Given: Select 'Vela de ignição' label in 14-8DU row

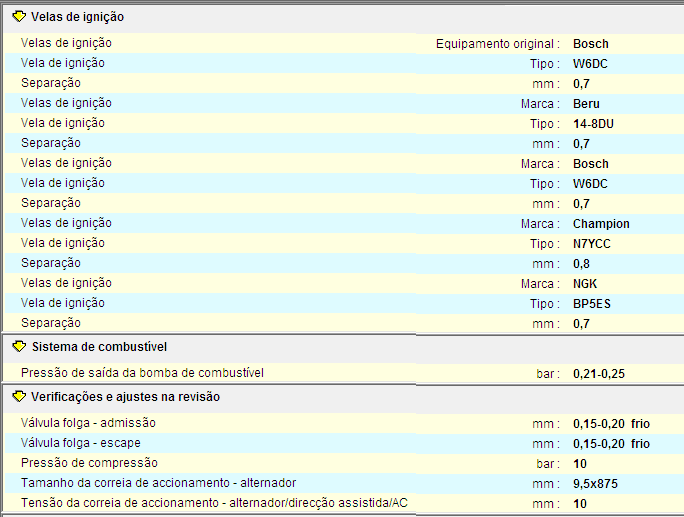Looking at the screenshot, I should point(63,123).
